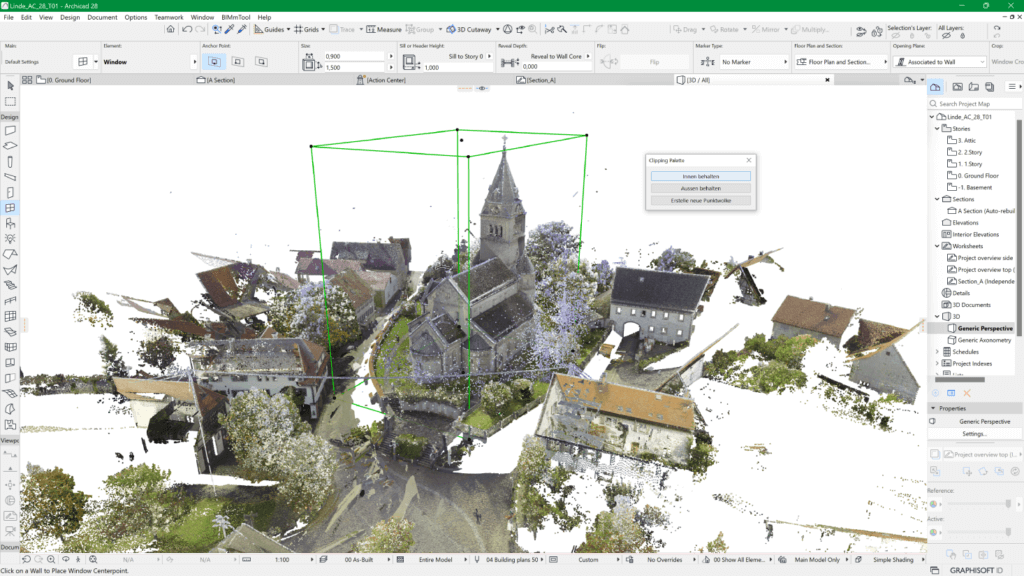
Task: Select the Marquee tool
Action: (10, 101)
